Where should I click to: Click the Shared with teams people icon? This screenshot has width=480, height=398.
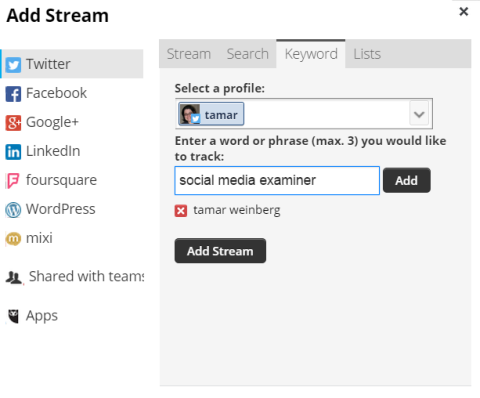(14, 277)
